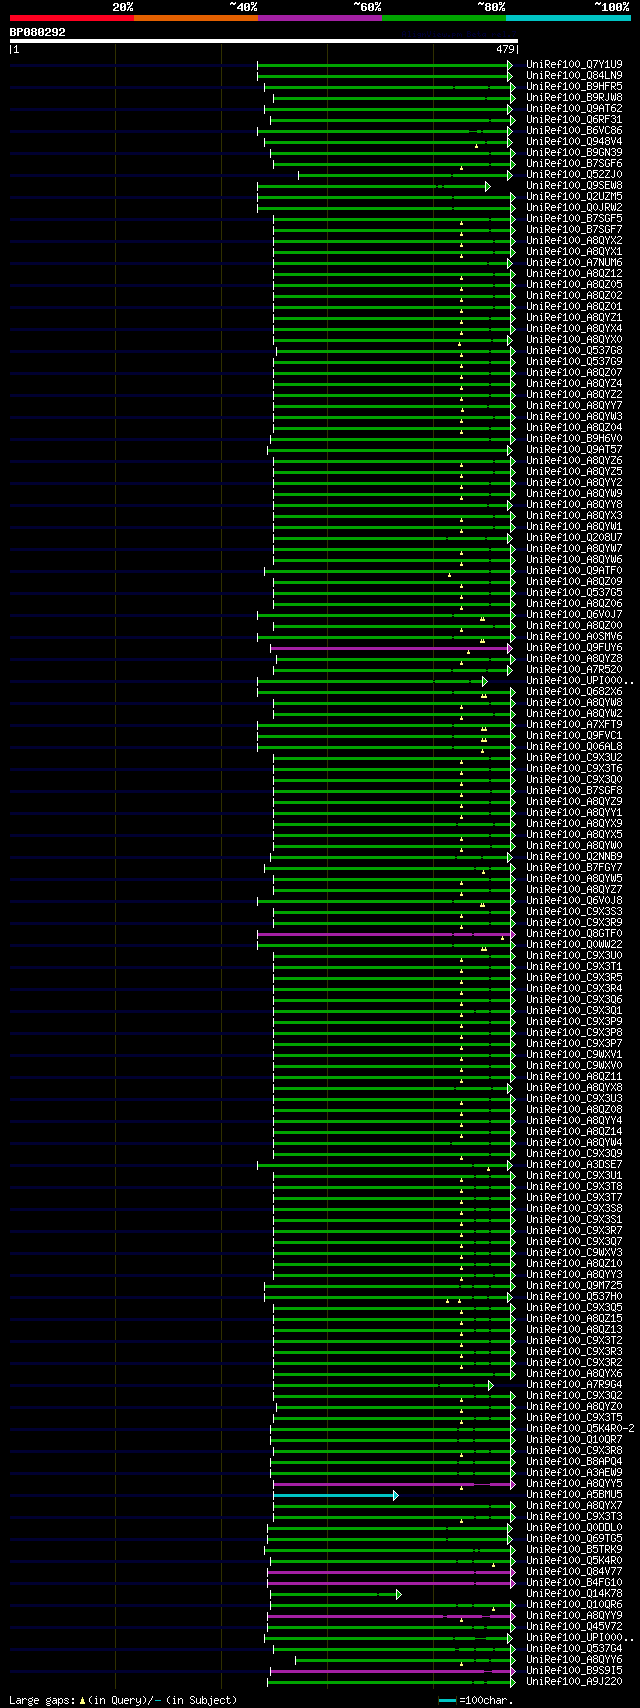Select the UniRef100_Q5K4R0-2 entry
The width and height of the screenshot is (640, 1708).
[x=580, y=1428]
